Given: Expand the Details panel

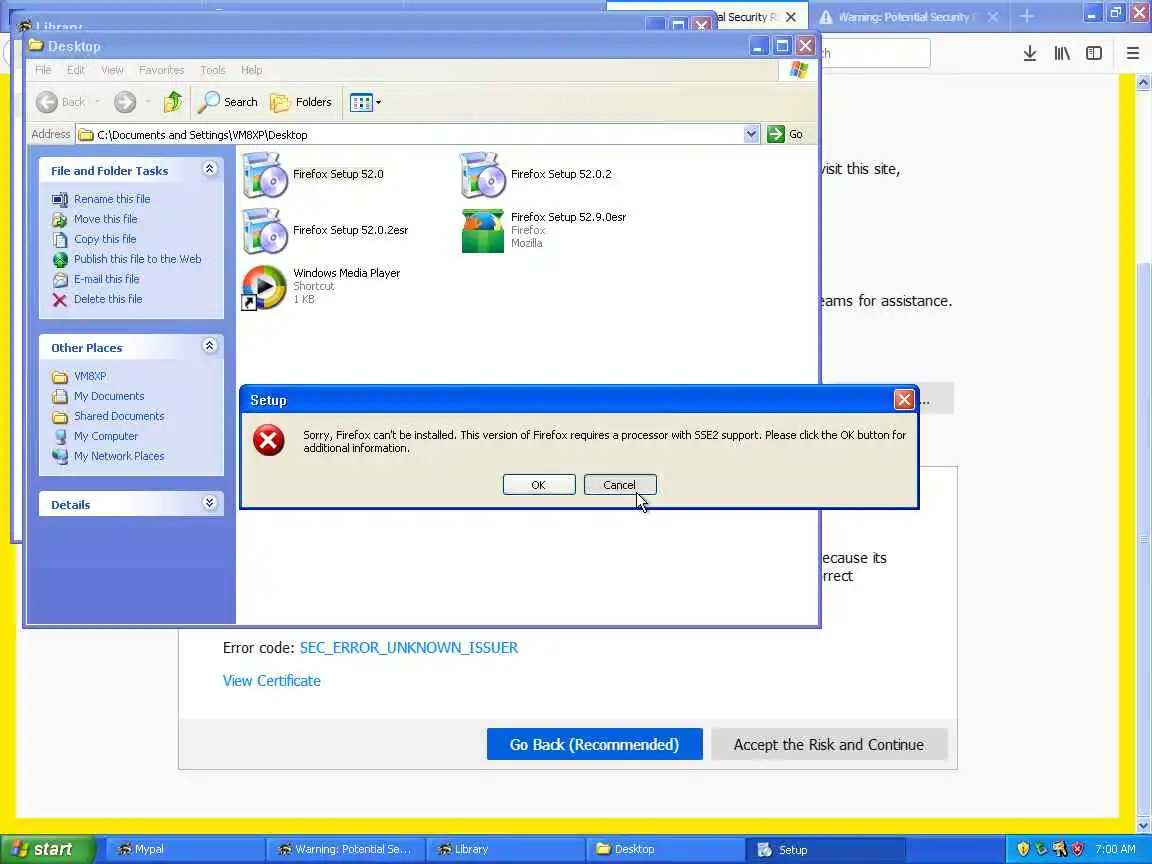Looking at the screenshot, I should pos(209,503).
